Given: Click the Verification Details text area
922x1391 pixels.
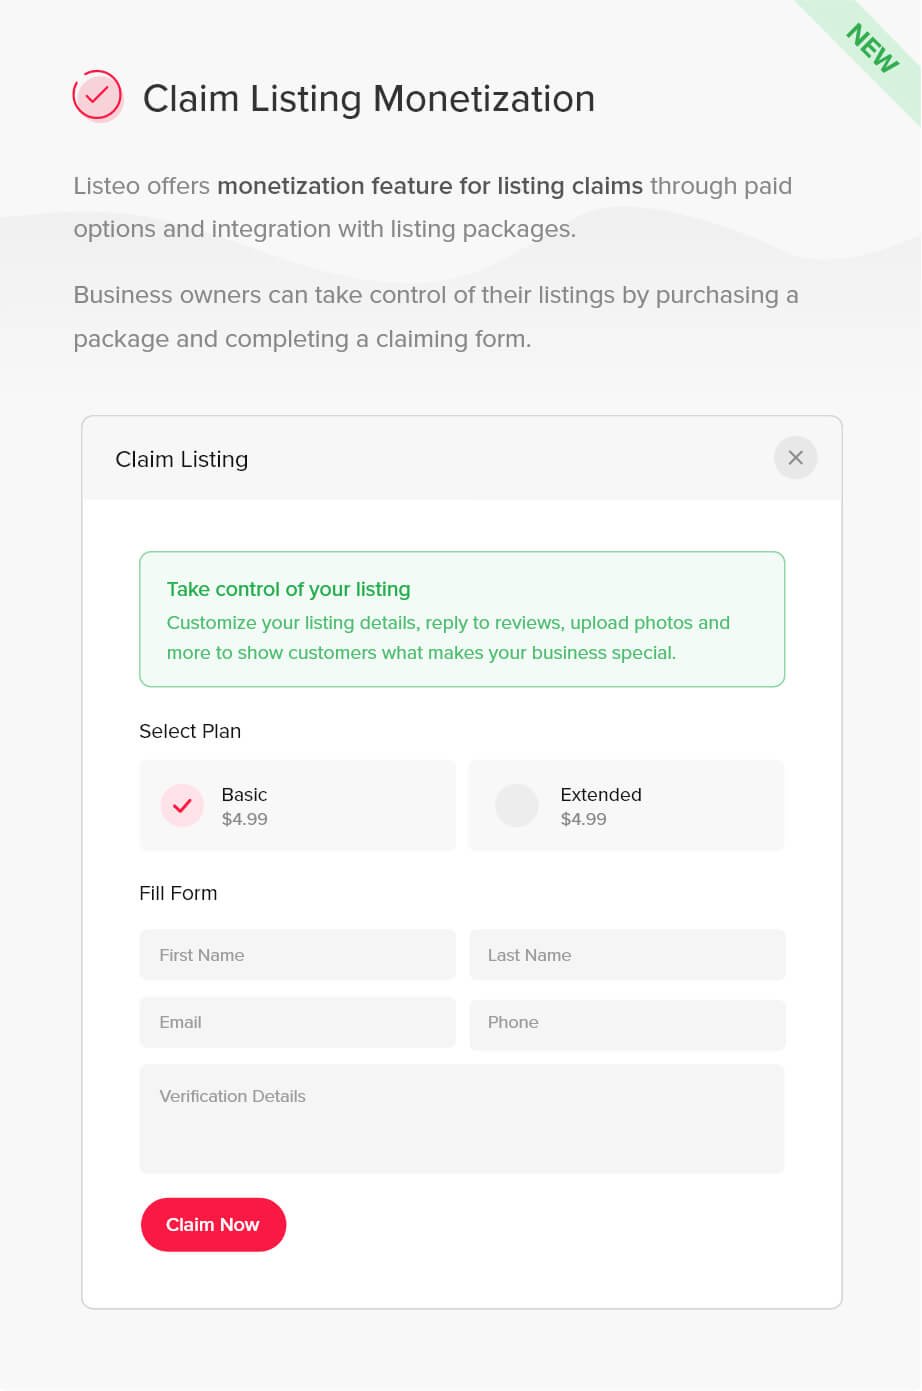Looking at the screenshot, I should (x=462, y=1118).
